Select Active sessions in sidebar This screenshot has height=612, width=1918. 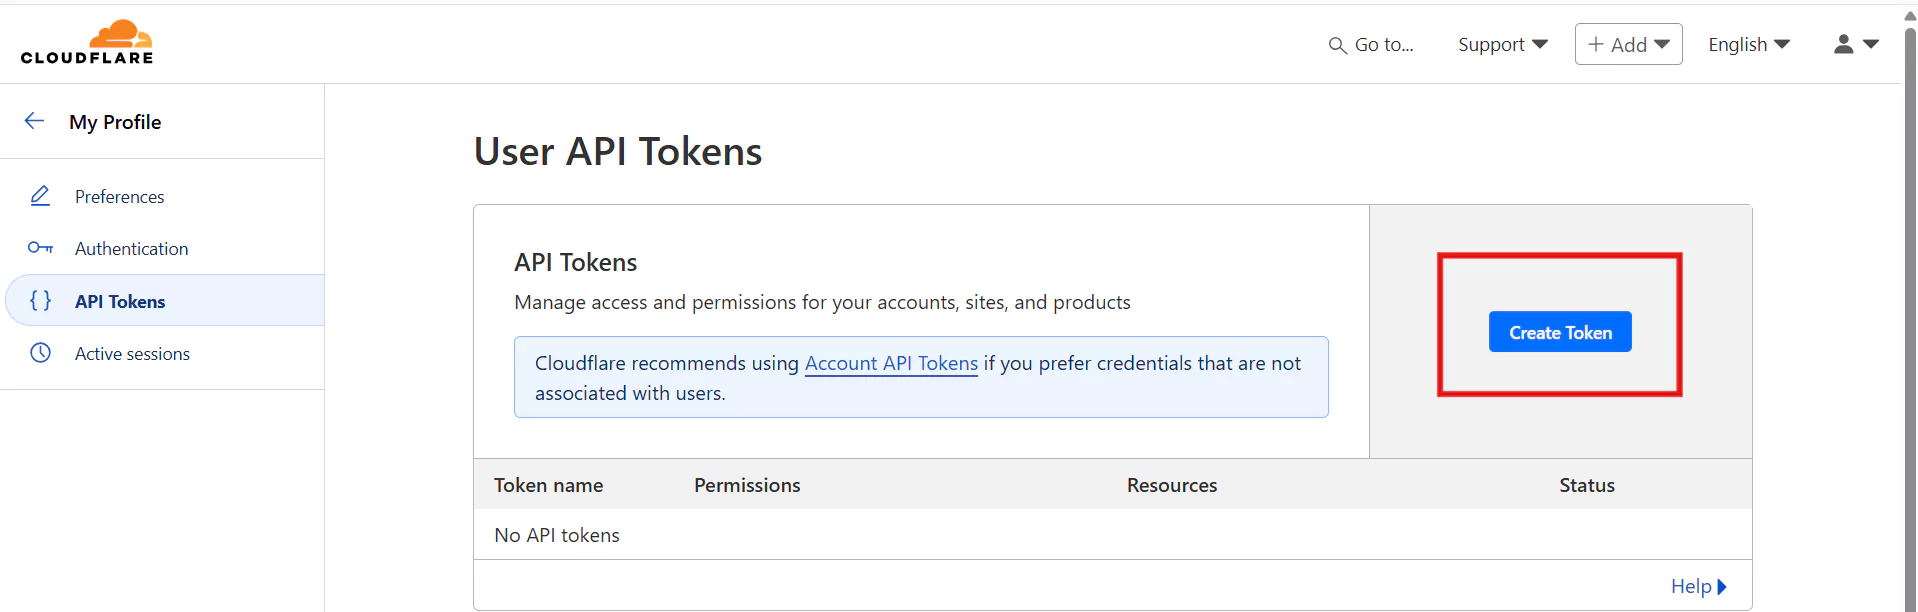click(x=132, y=354)
